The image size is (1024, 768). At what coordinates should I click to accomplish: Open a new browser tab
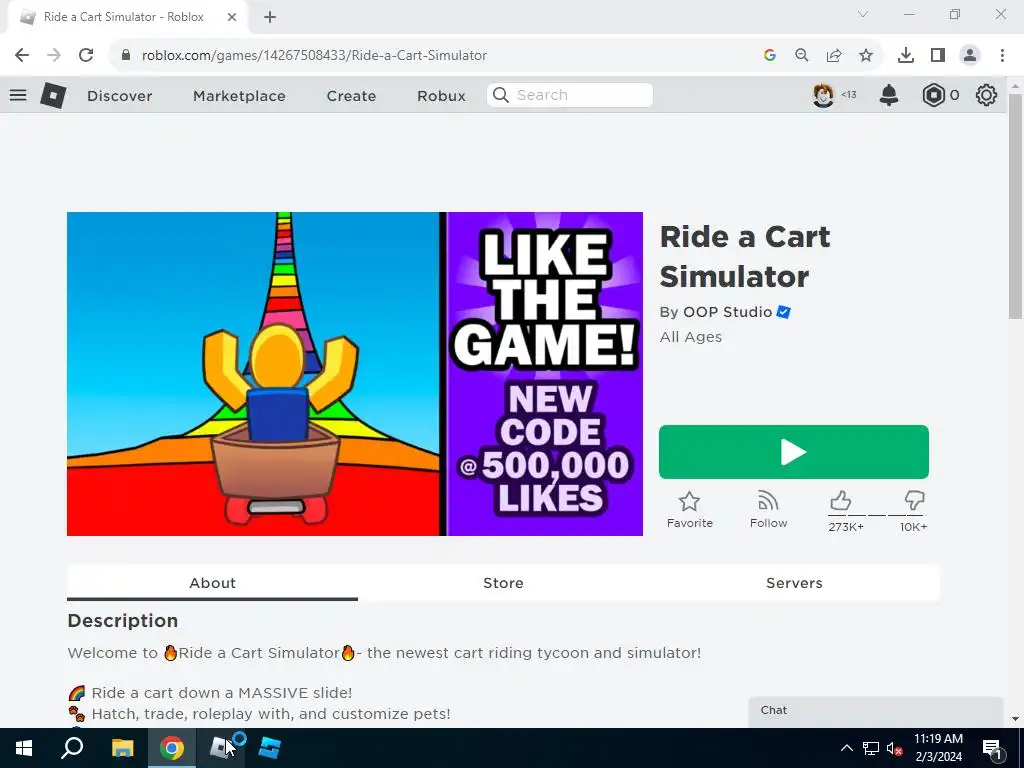pos(270,17)
